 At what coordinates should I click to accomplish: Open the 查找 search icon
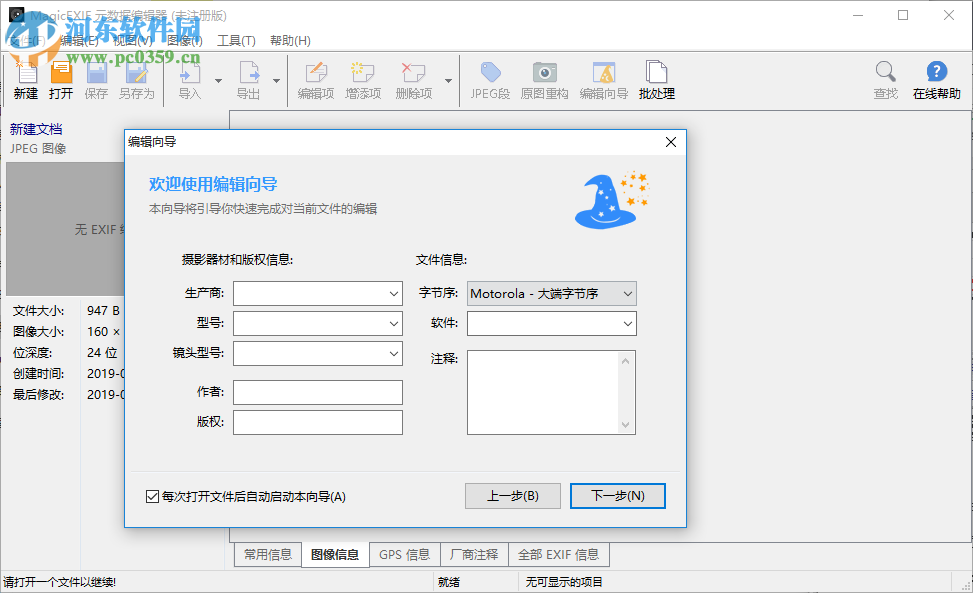(x=884, y=78)
